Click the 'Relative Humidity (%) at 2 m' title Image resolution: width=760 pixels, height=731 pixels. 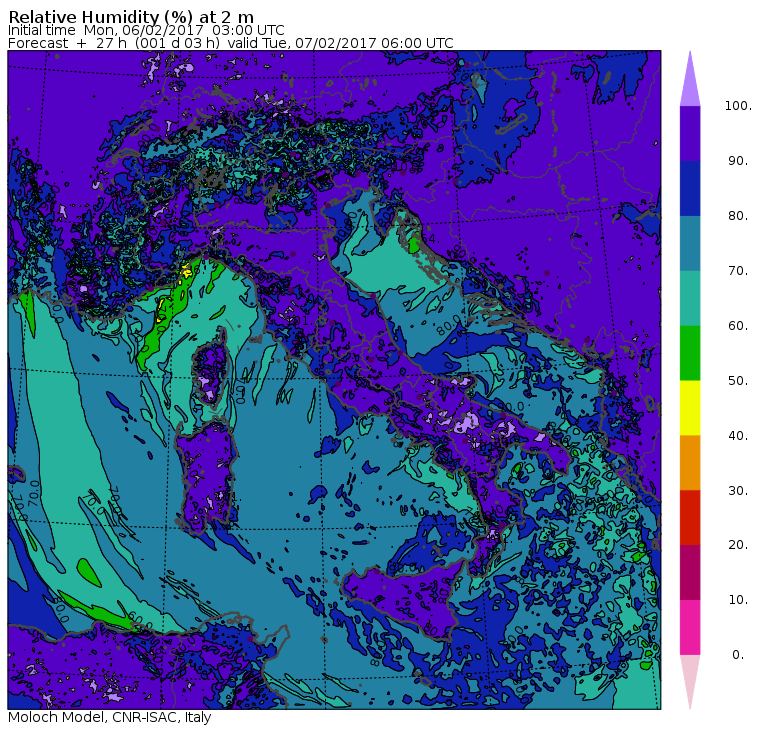(131, 16)
